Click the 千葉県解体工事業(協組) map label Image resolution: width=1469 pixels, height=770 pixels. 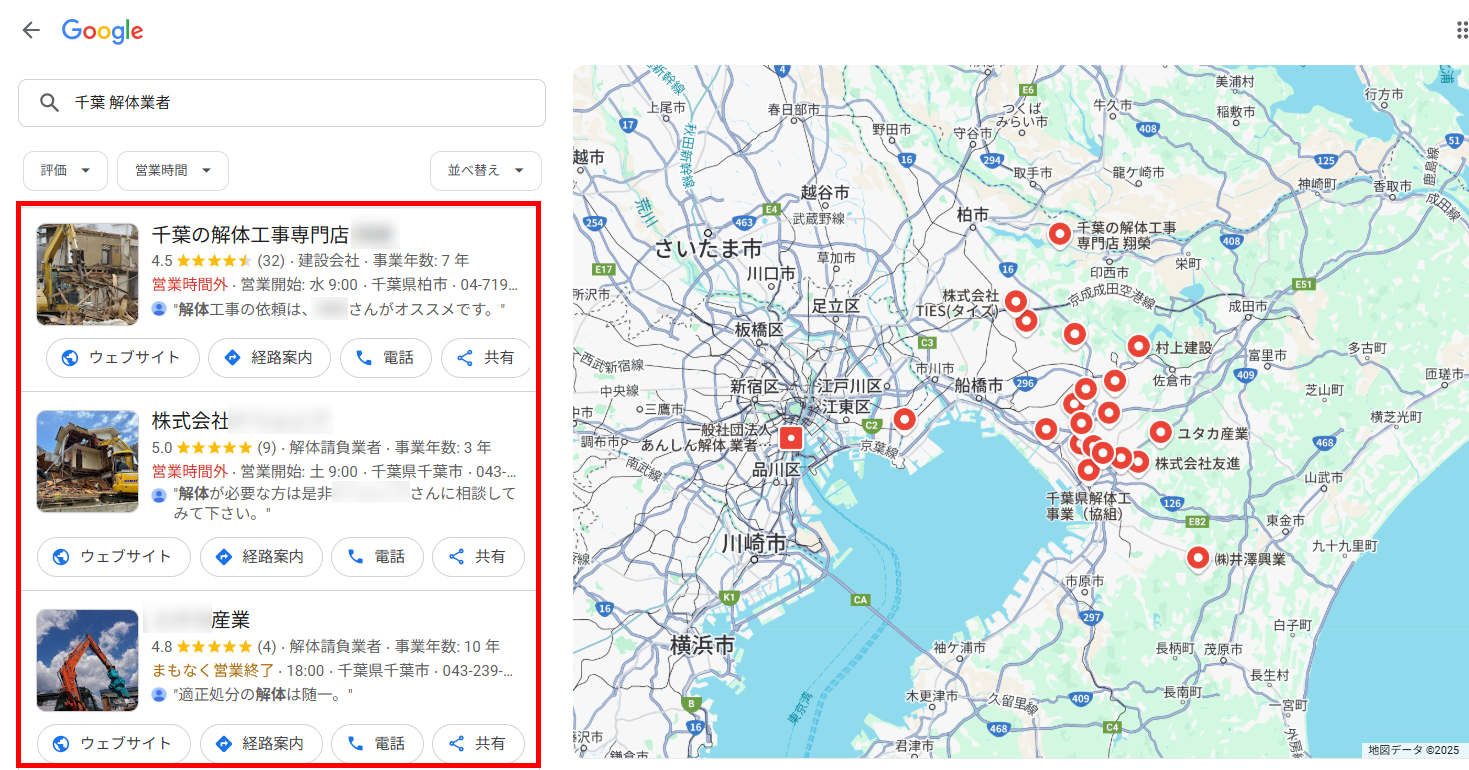1088,506
